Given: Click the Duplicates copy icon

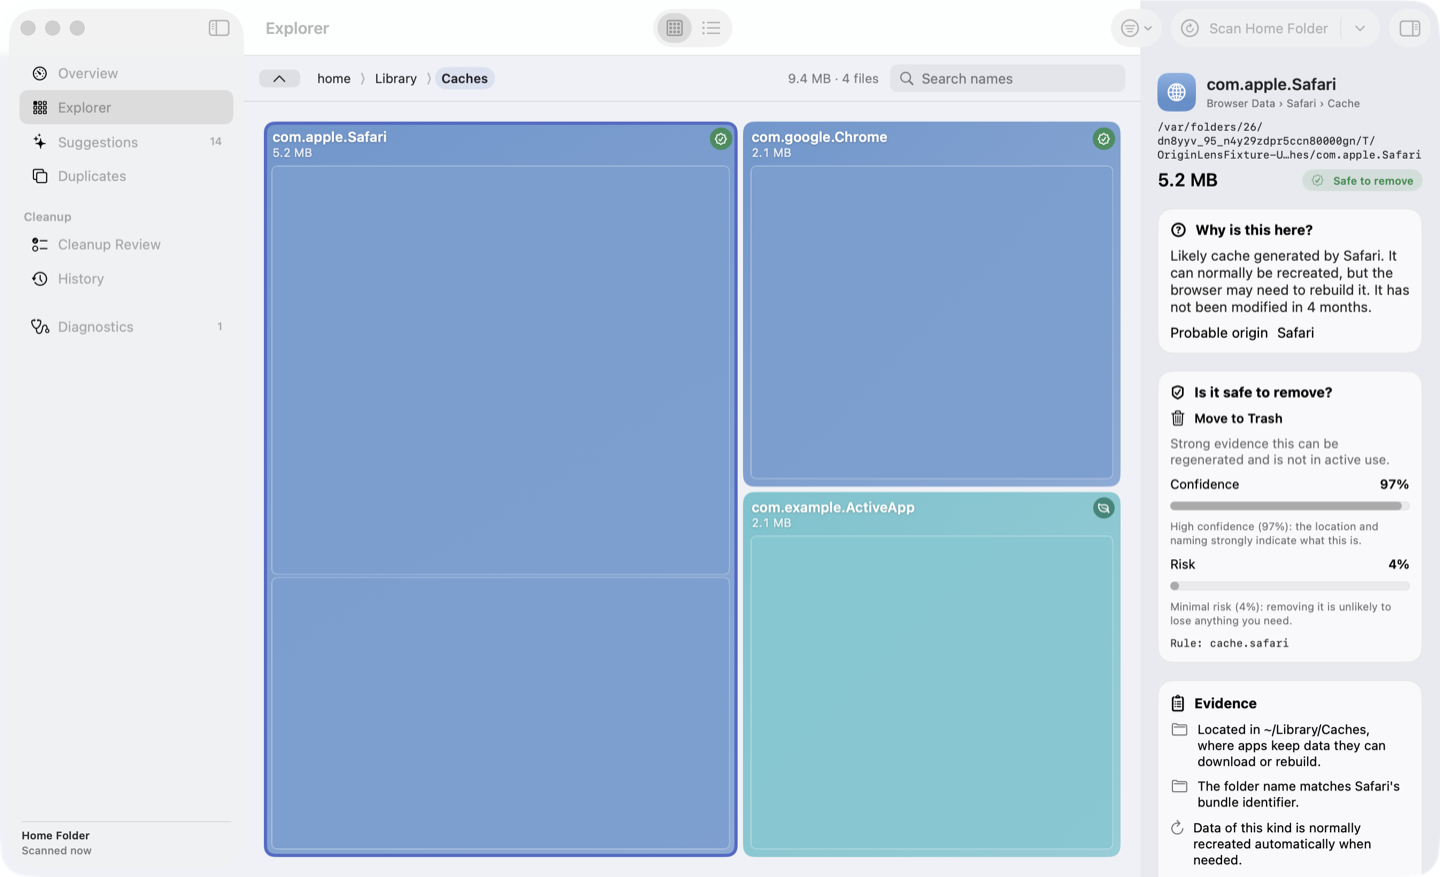Looking at the screenshot, I should 40,176.
